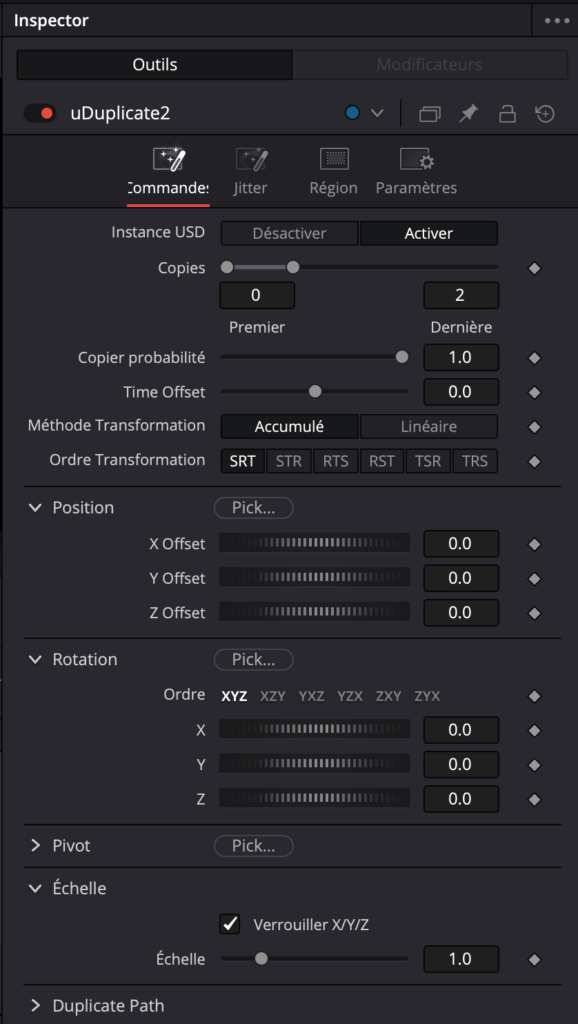Click the Position Pick... button
578x1024 pixels.
[x=253, y=508]
